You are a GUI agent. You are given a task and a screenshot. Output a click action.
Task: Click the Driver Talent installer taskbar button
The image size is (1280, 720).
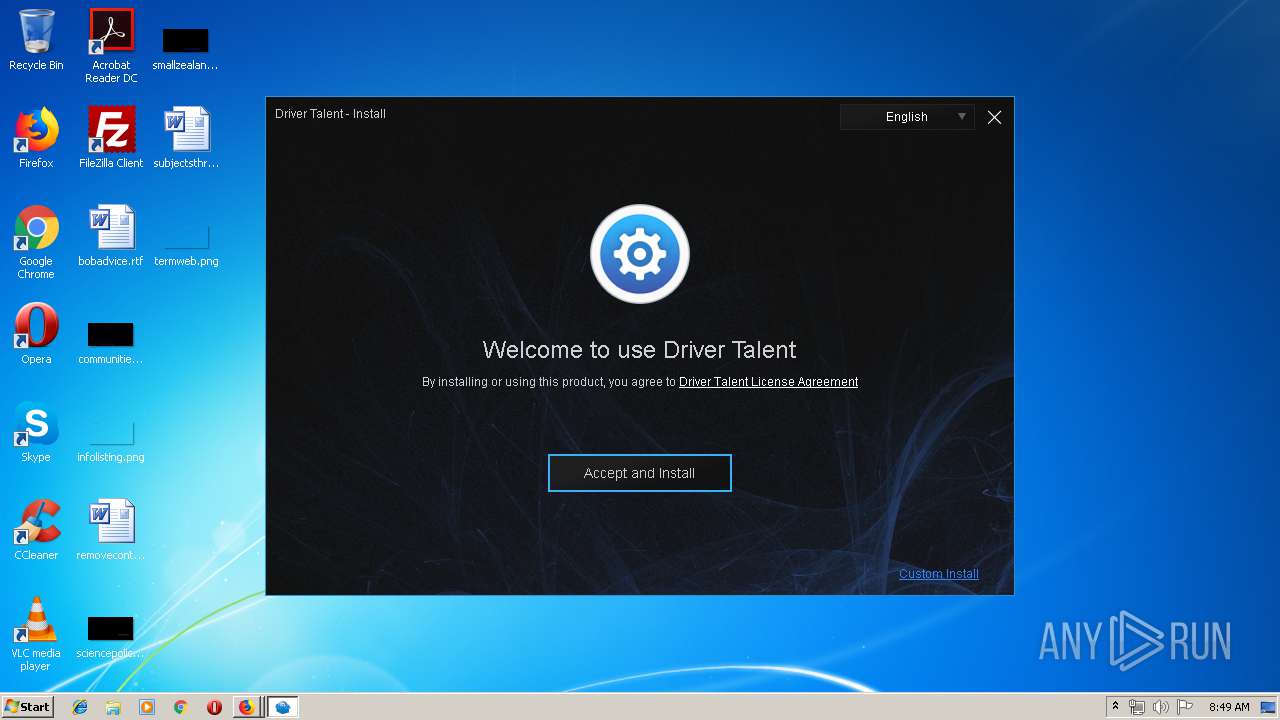point(283,707)
